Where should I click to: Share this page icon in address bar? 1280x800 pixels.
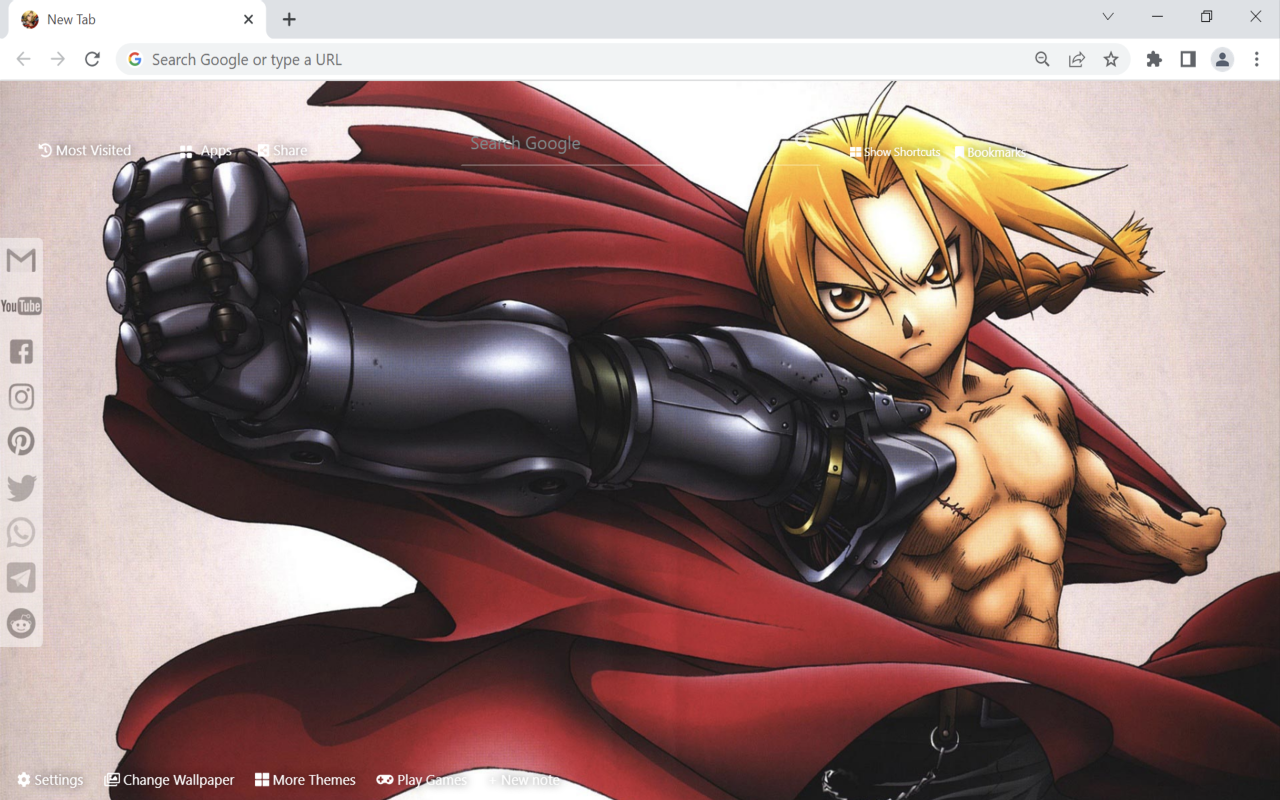coord(1077,59)
